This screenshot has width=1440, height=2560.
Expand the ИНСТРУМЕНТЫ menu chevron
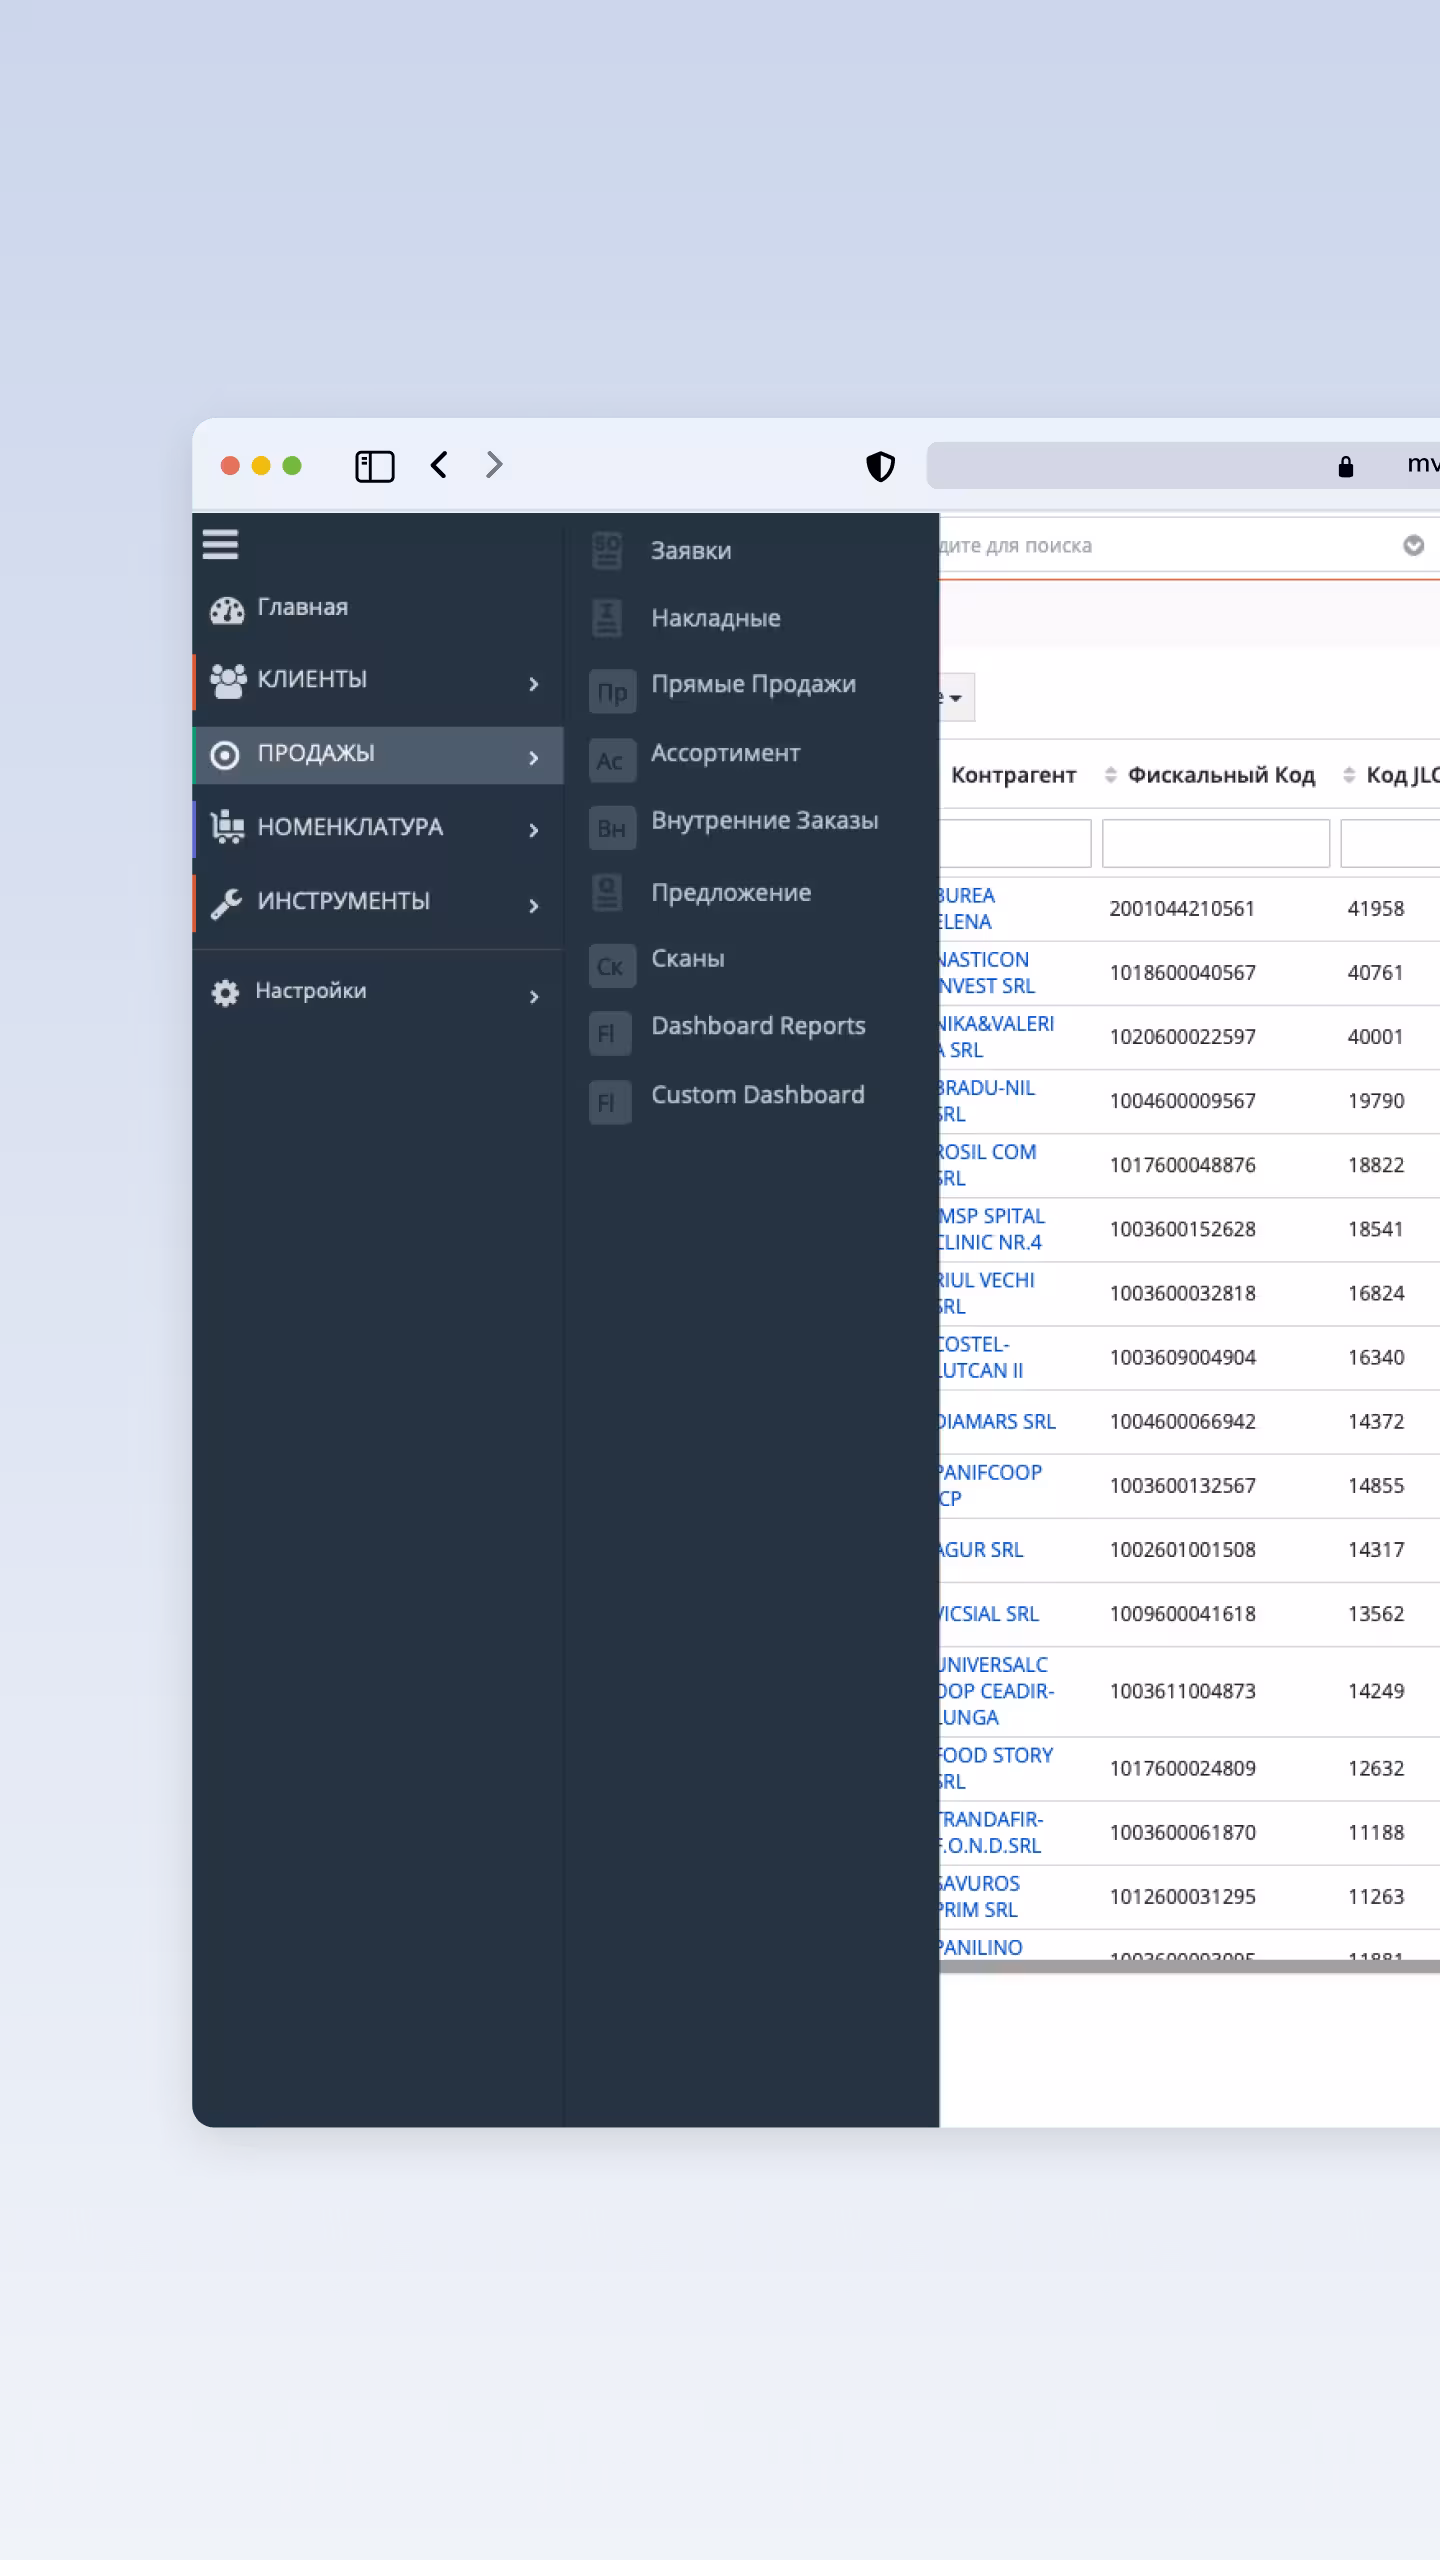point(534,906)
